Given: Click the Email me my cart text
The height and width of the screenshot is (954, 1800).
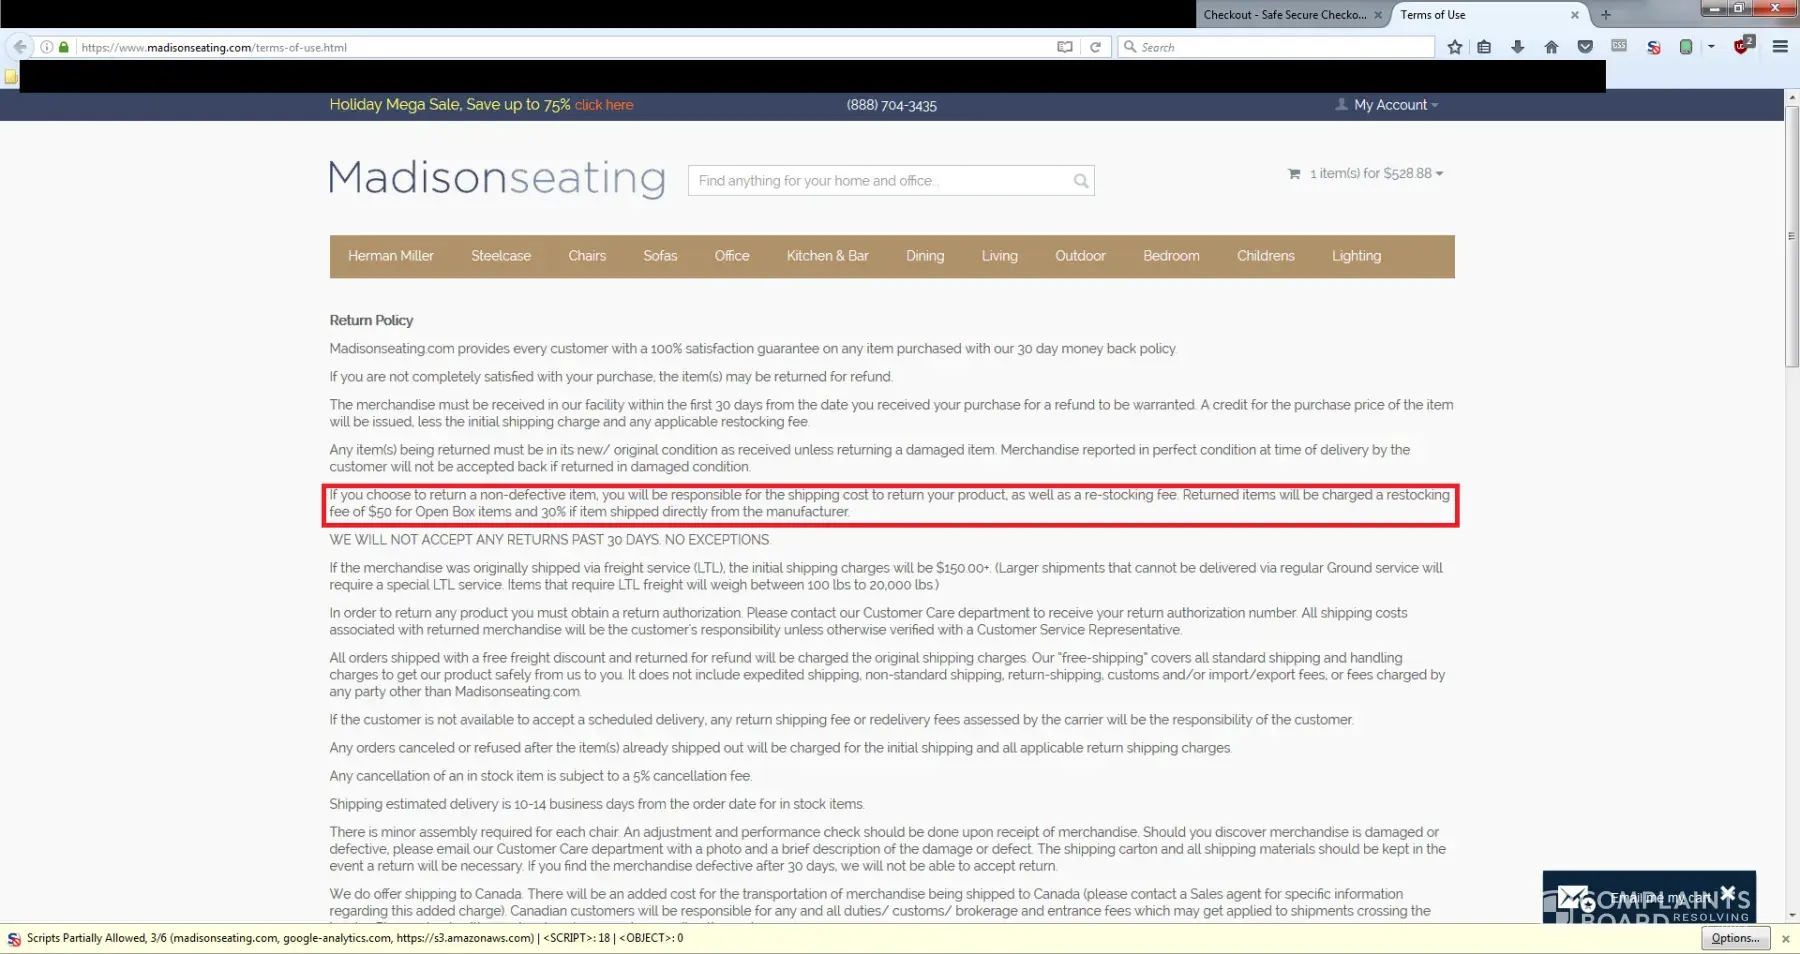Looking at the screenshot, I should [x=1660, y=898].
